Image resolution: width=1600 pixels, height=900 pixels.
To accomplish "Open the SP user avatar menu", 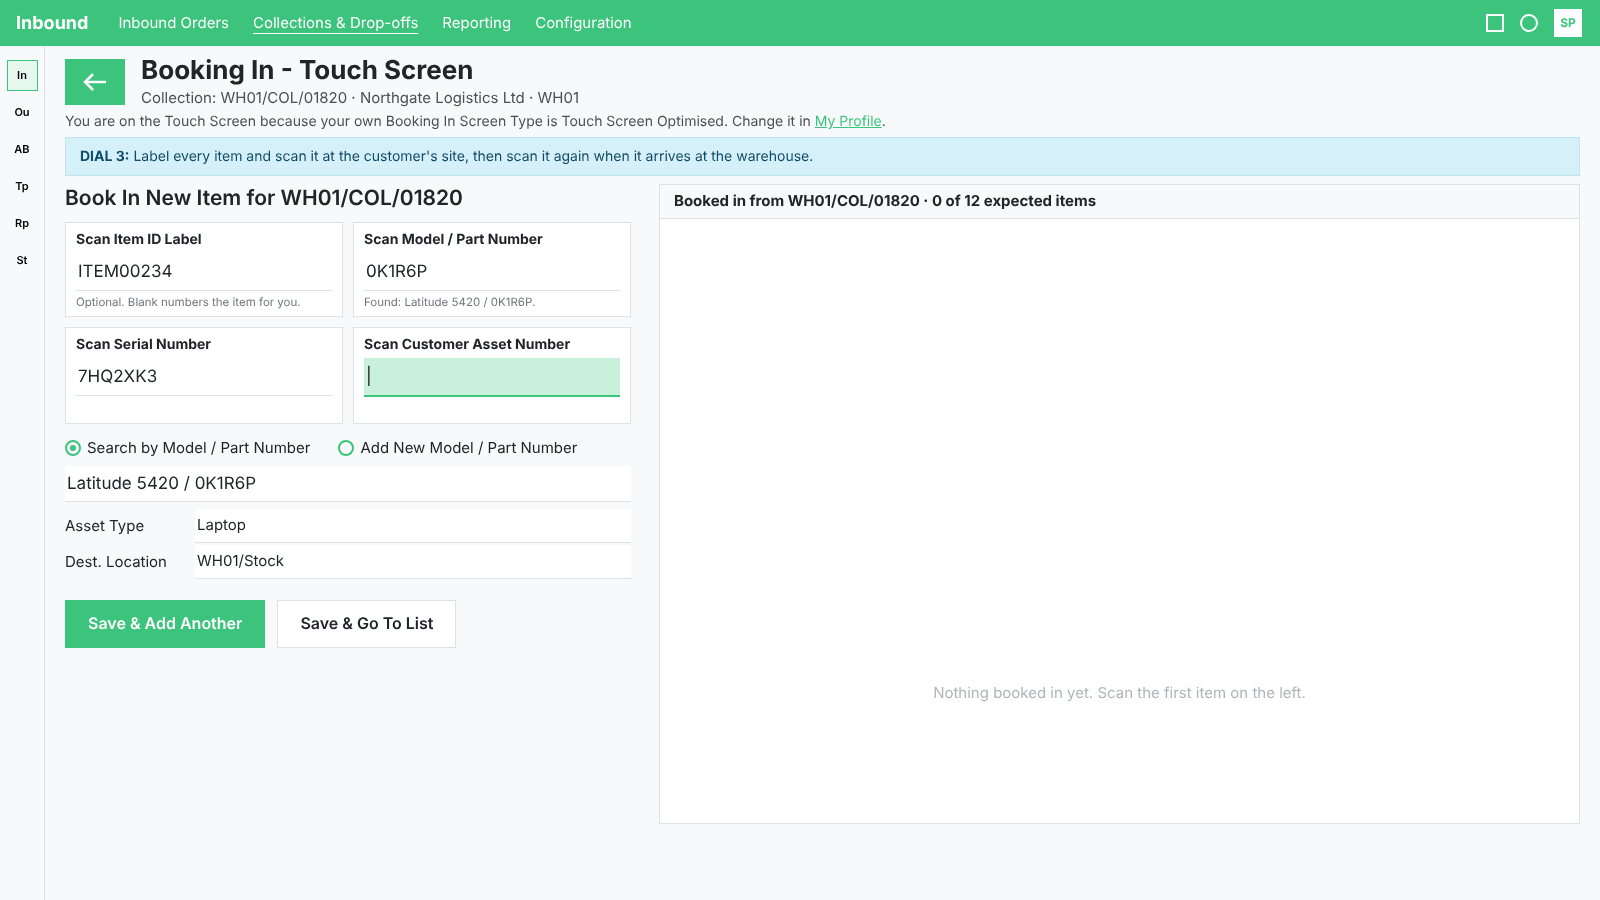I will tap(1568, 23).
